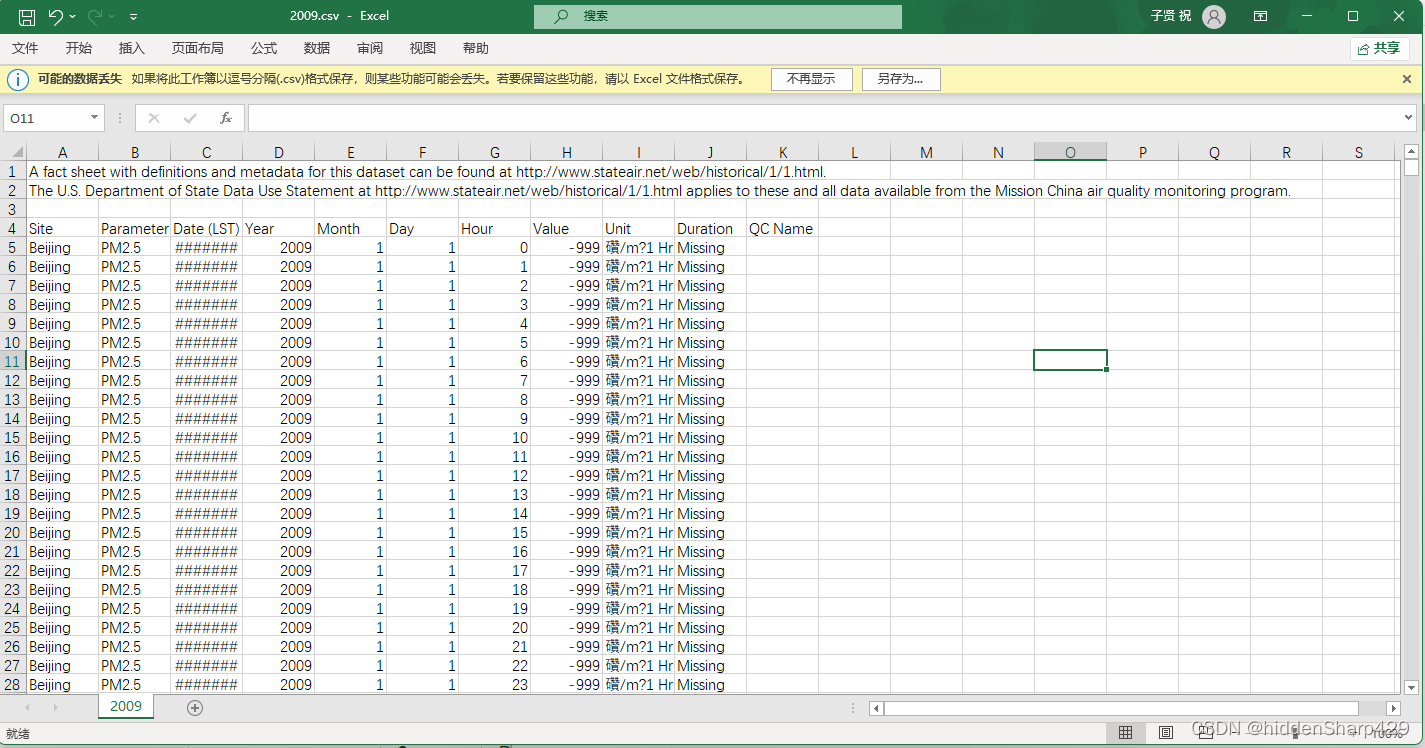Click the Hour cell showing 23
This screenshot has height=748, width=1425.
[x=495, y=685]
